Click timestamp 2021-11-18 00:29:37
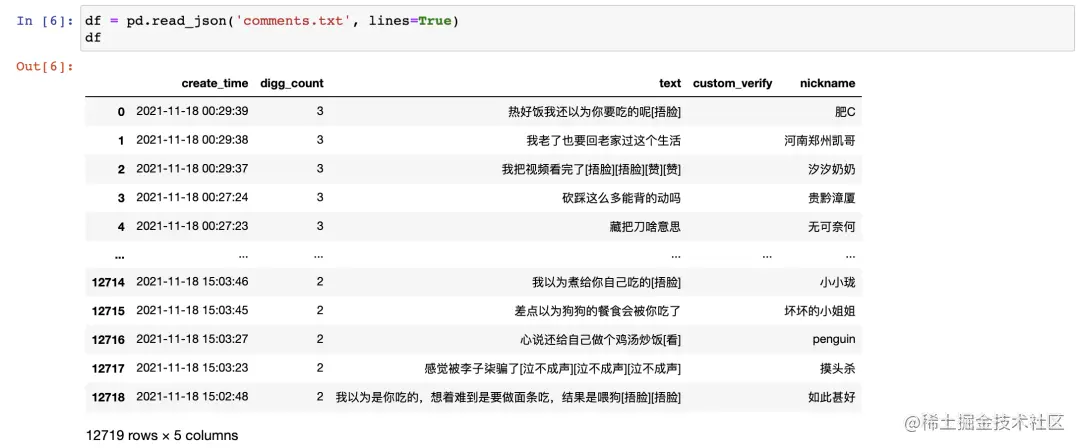This screenshot has height=448, width=1080. pos(192,169)
